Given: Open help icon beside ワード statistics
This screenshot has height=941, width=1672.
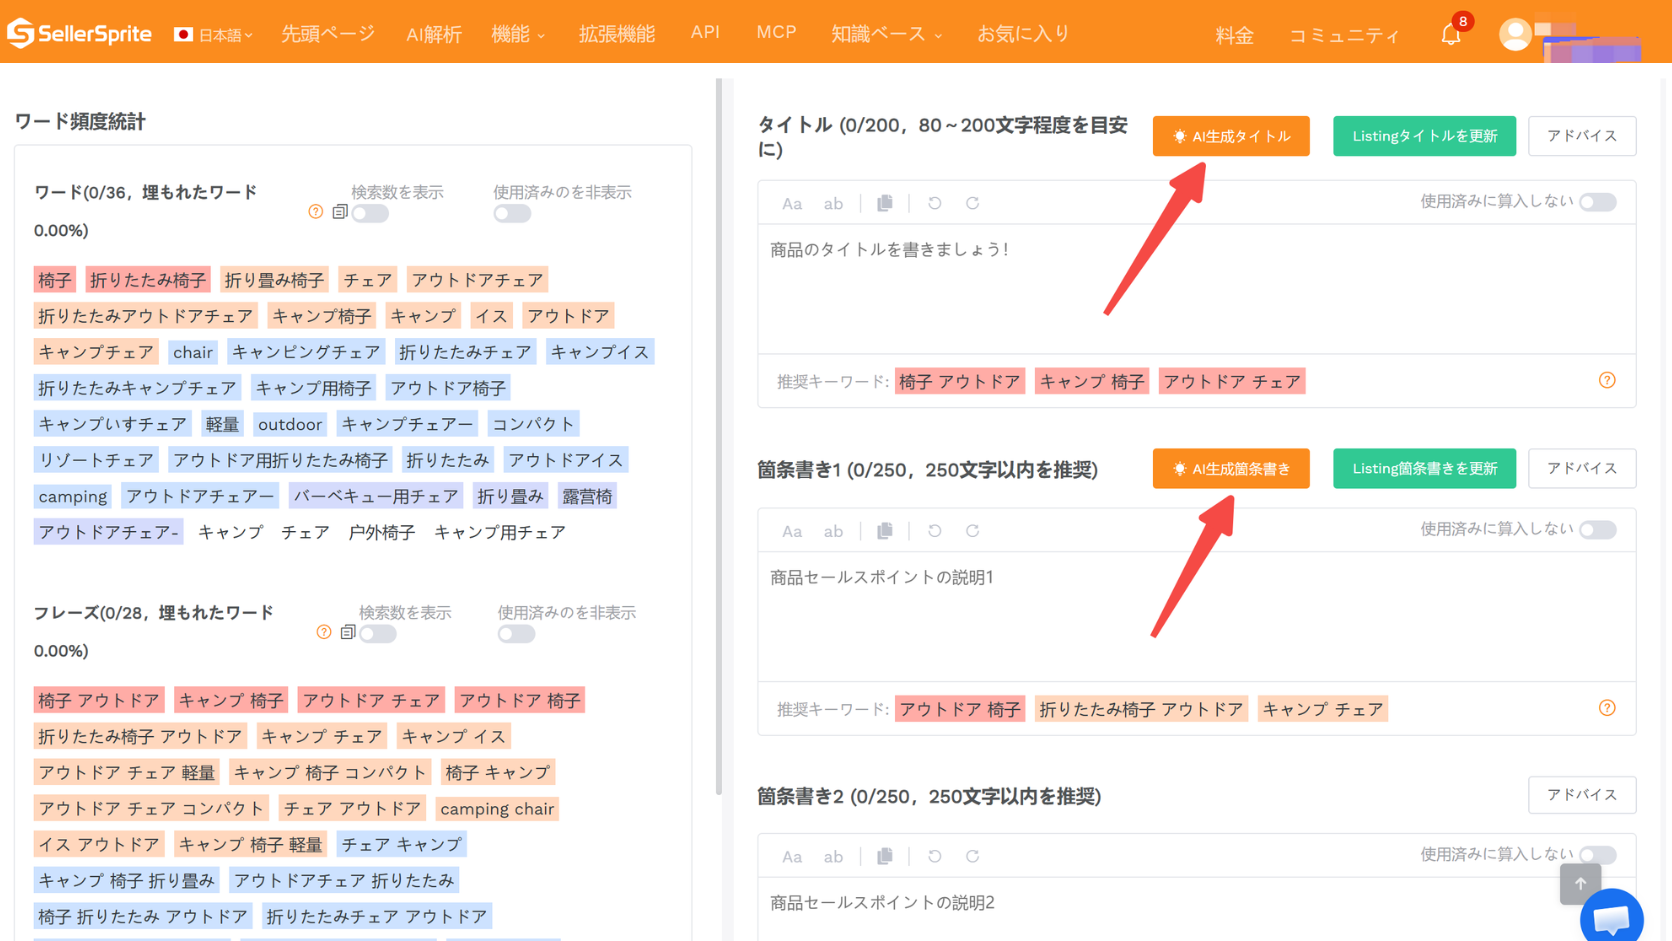Looking at the screenshot, I should (x=316, y=212).
